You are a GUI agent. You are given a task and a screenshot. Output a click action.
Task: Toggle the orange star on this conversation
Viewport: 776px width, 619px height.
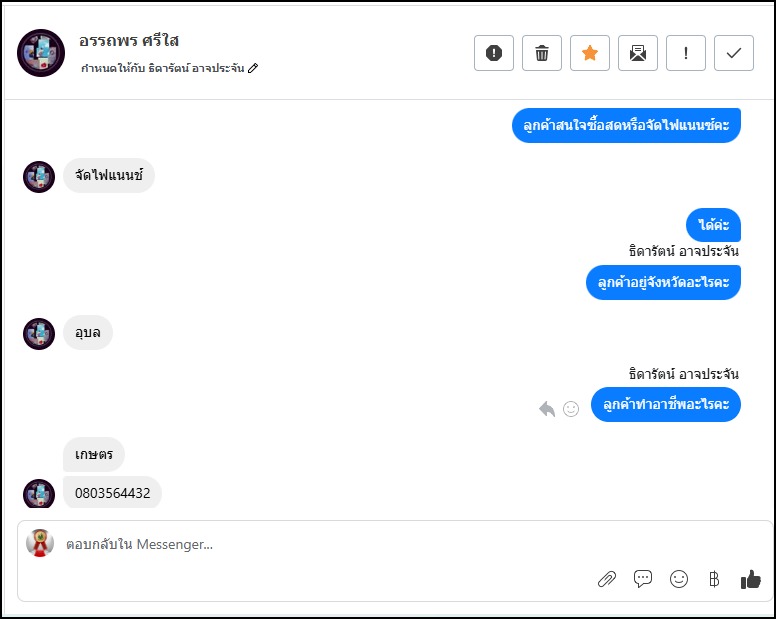[590, 54]
